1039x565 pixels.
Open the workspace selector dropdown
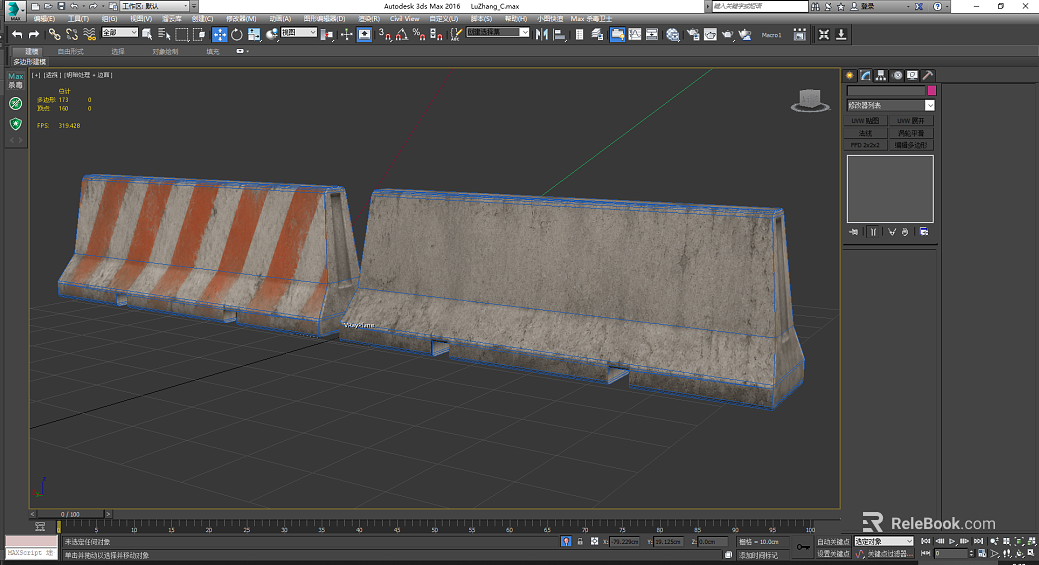[x=156, y=6]
